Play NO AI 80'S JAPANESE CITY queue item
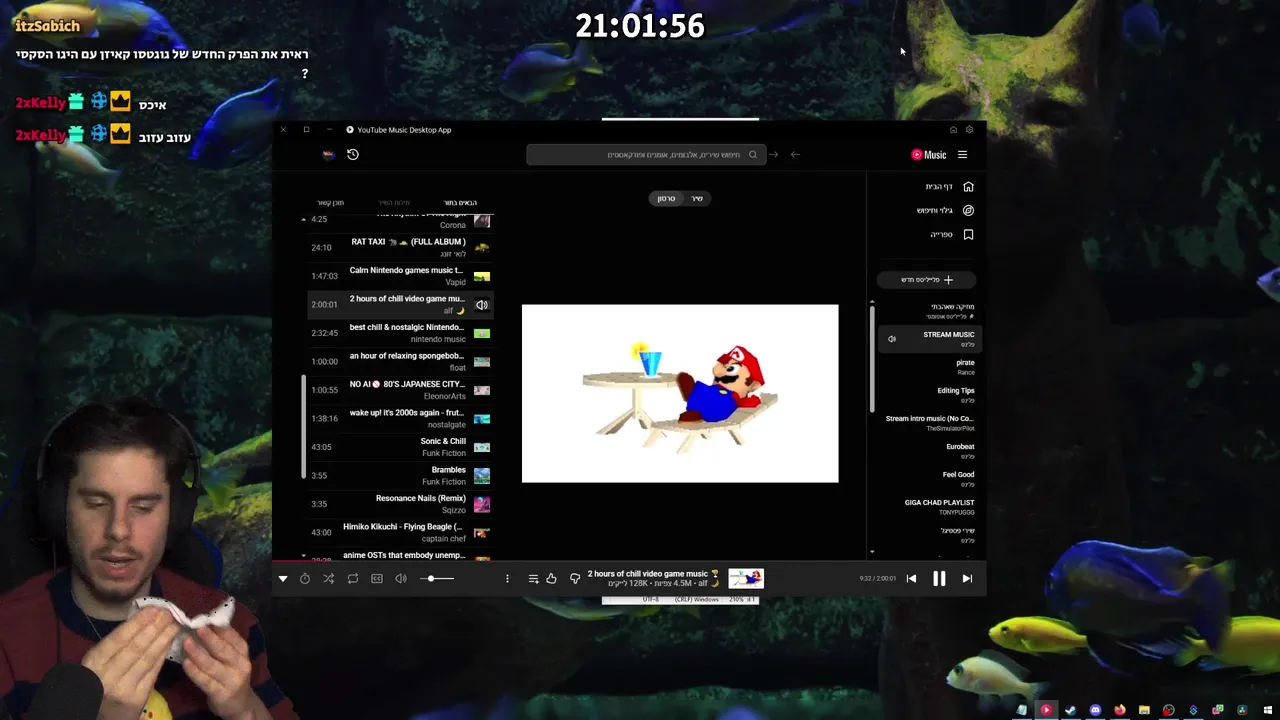 (x=400, y=390)
